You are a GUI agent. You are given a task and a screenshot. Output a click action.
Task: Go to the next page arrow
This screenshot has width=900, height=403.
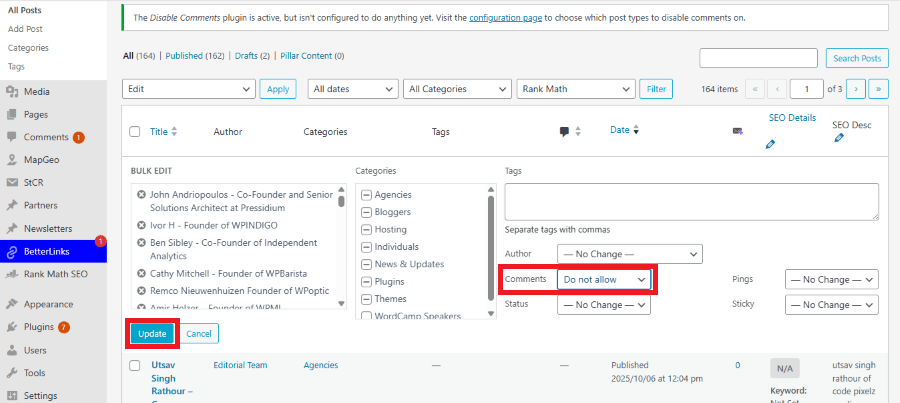(x=855, y=89)
